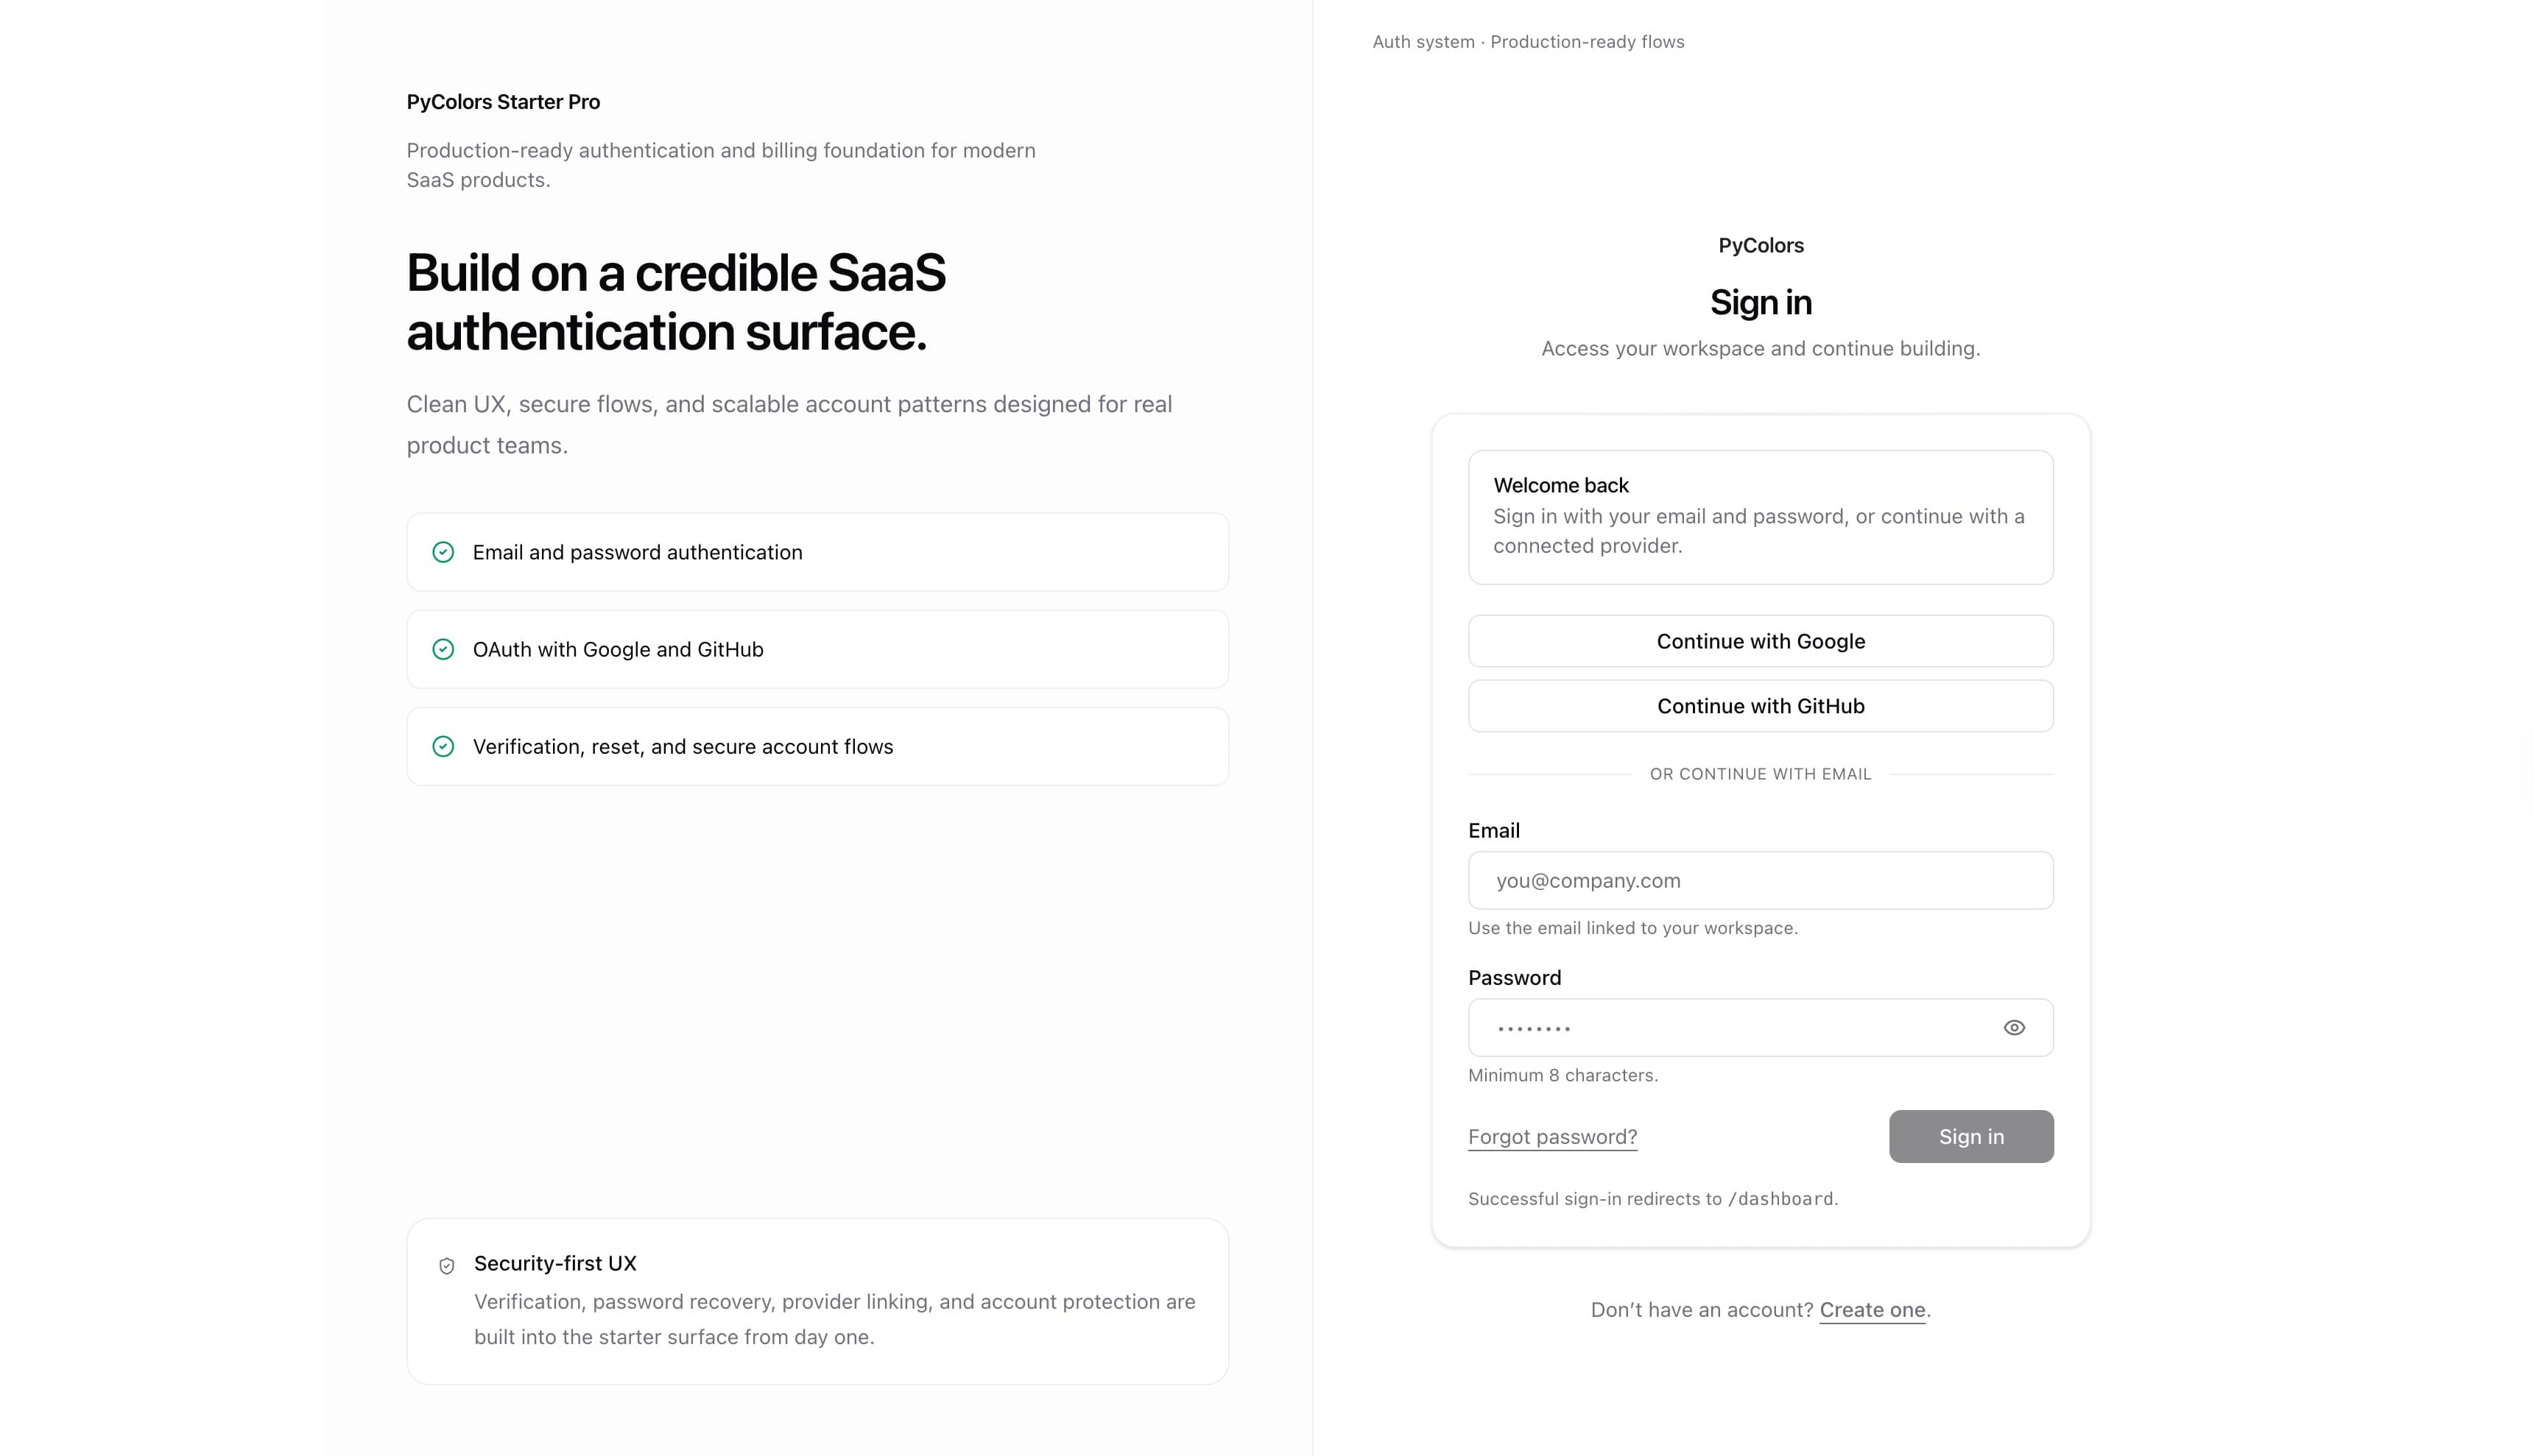Click the Email authentication checkmark icon
The width and height of the screenshot is (2533, 1456).
[443, 552]
